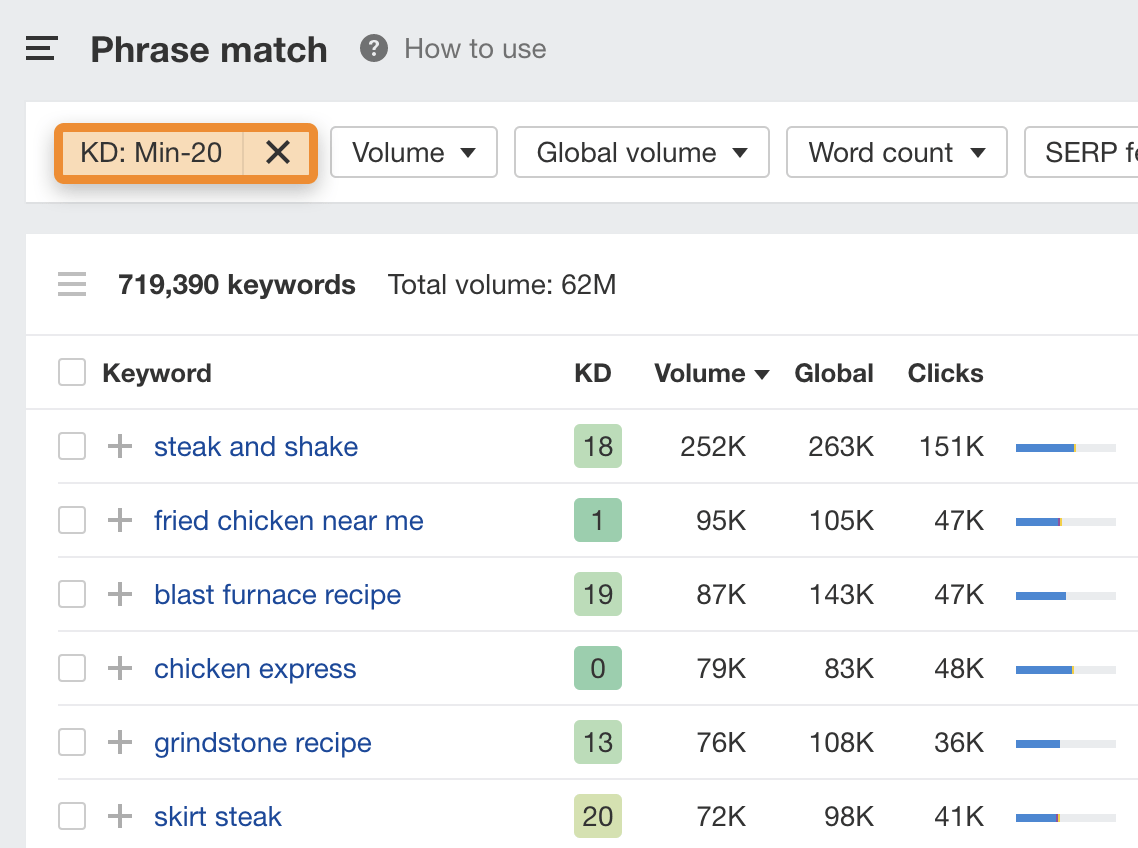Add grindstone recipe with its plus icon
Image resolution: width=1138 pixels, height=848 pixels.
pos(120,743)
